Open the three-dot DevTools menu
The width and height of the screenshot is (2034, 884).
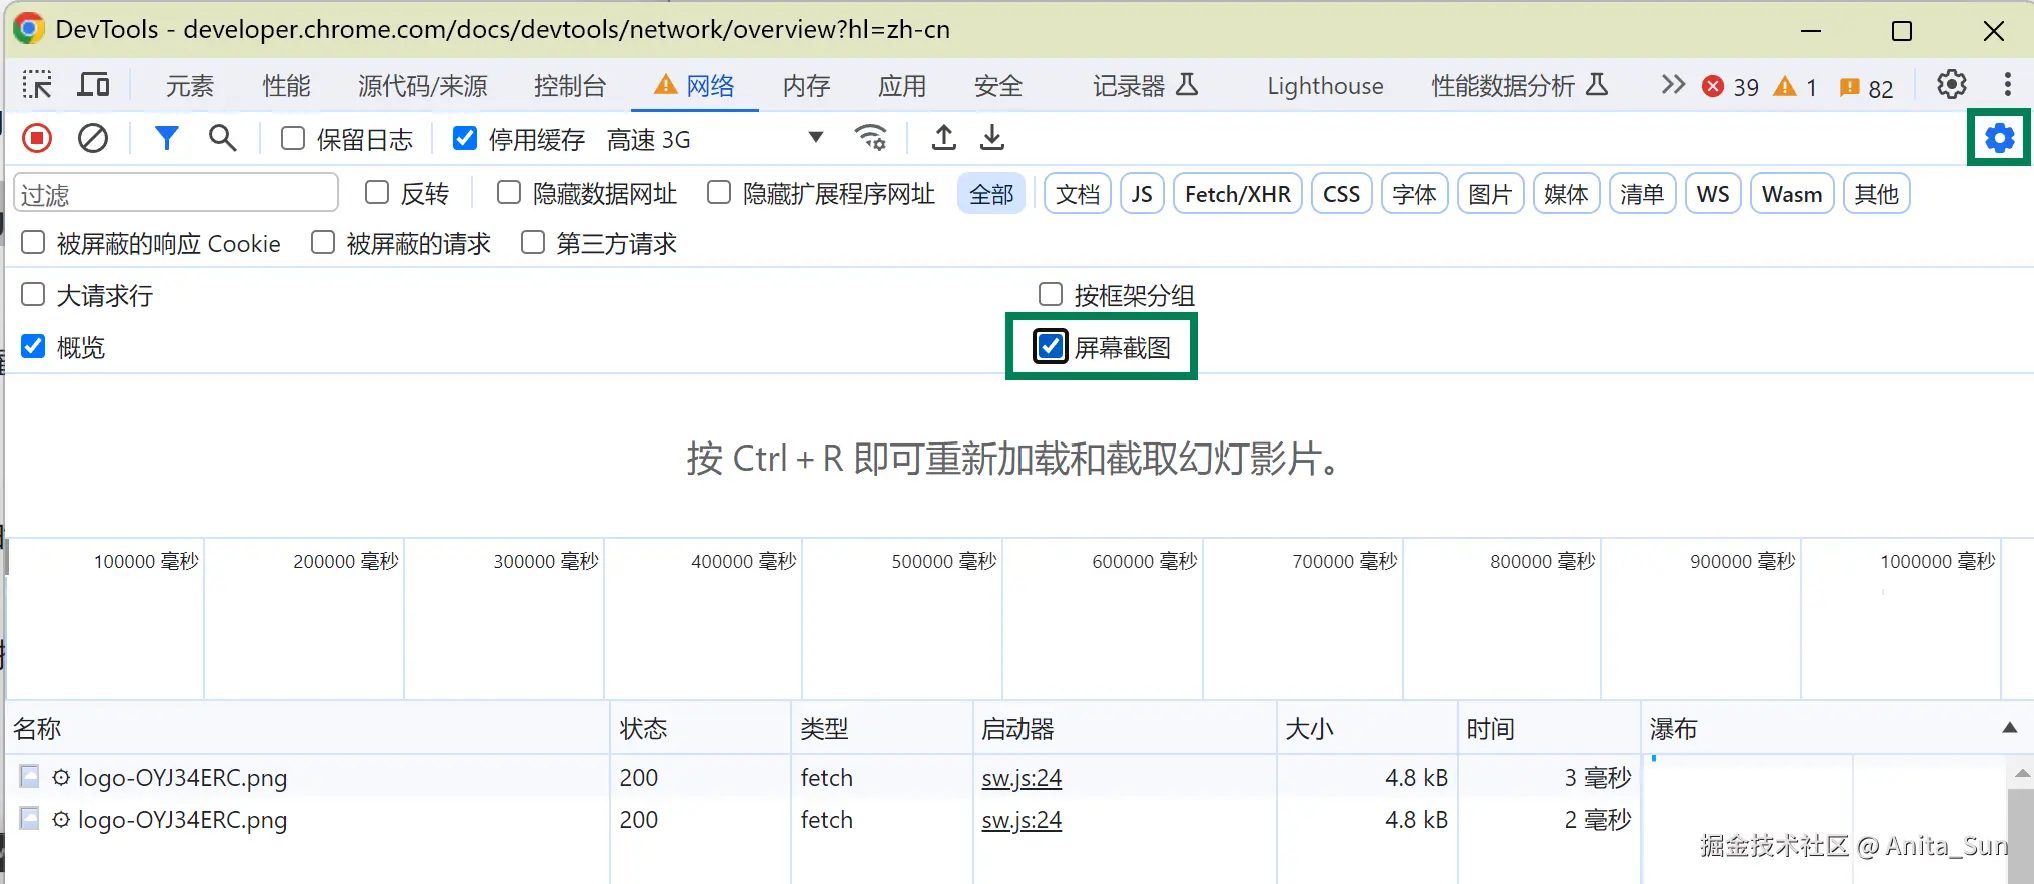(2007, 85)
